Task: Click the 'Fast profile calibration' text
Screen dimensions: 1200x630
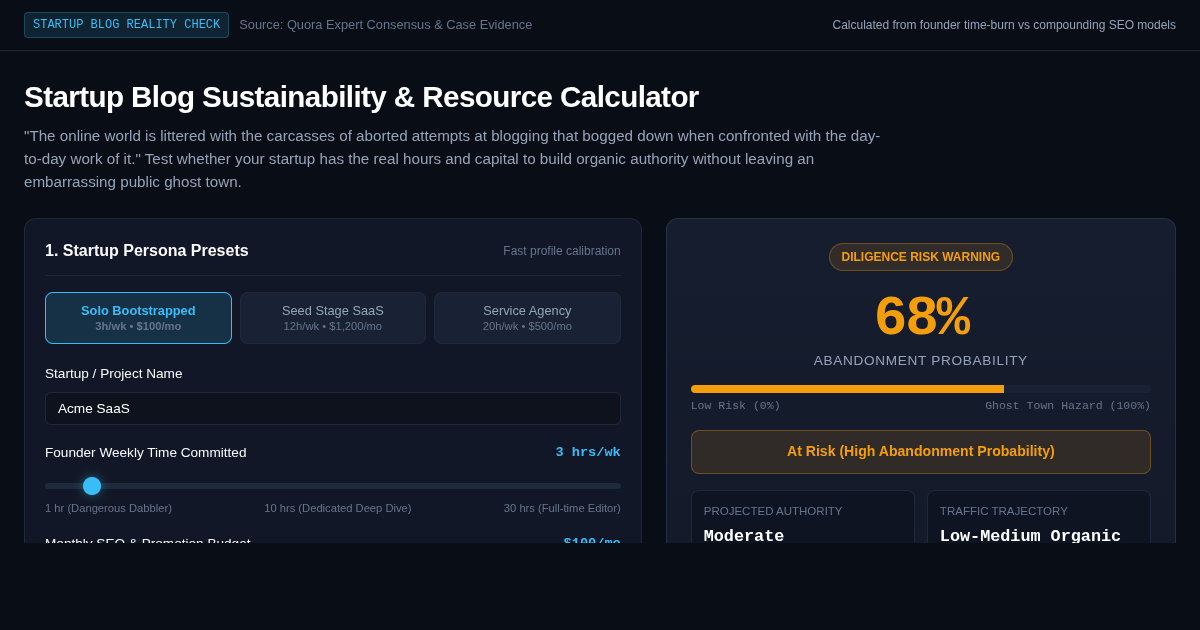Action: click(562, 251)
